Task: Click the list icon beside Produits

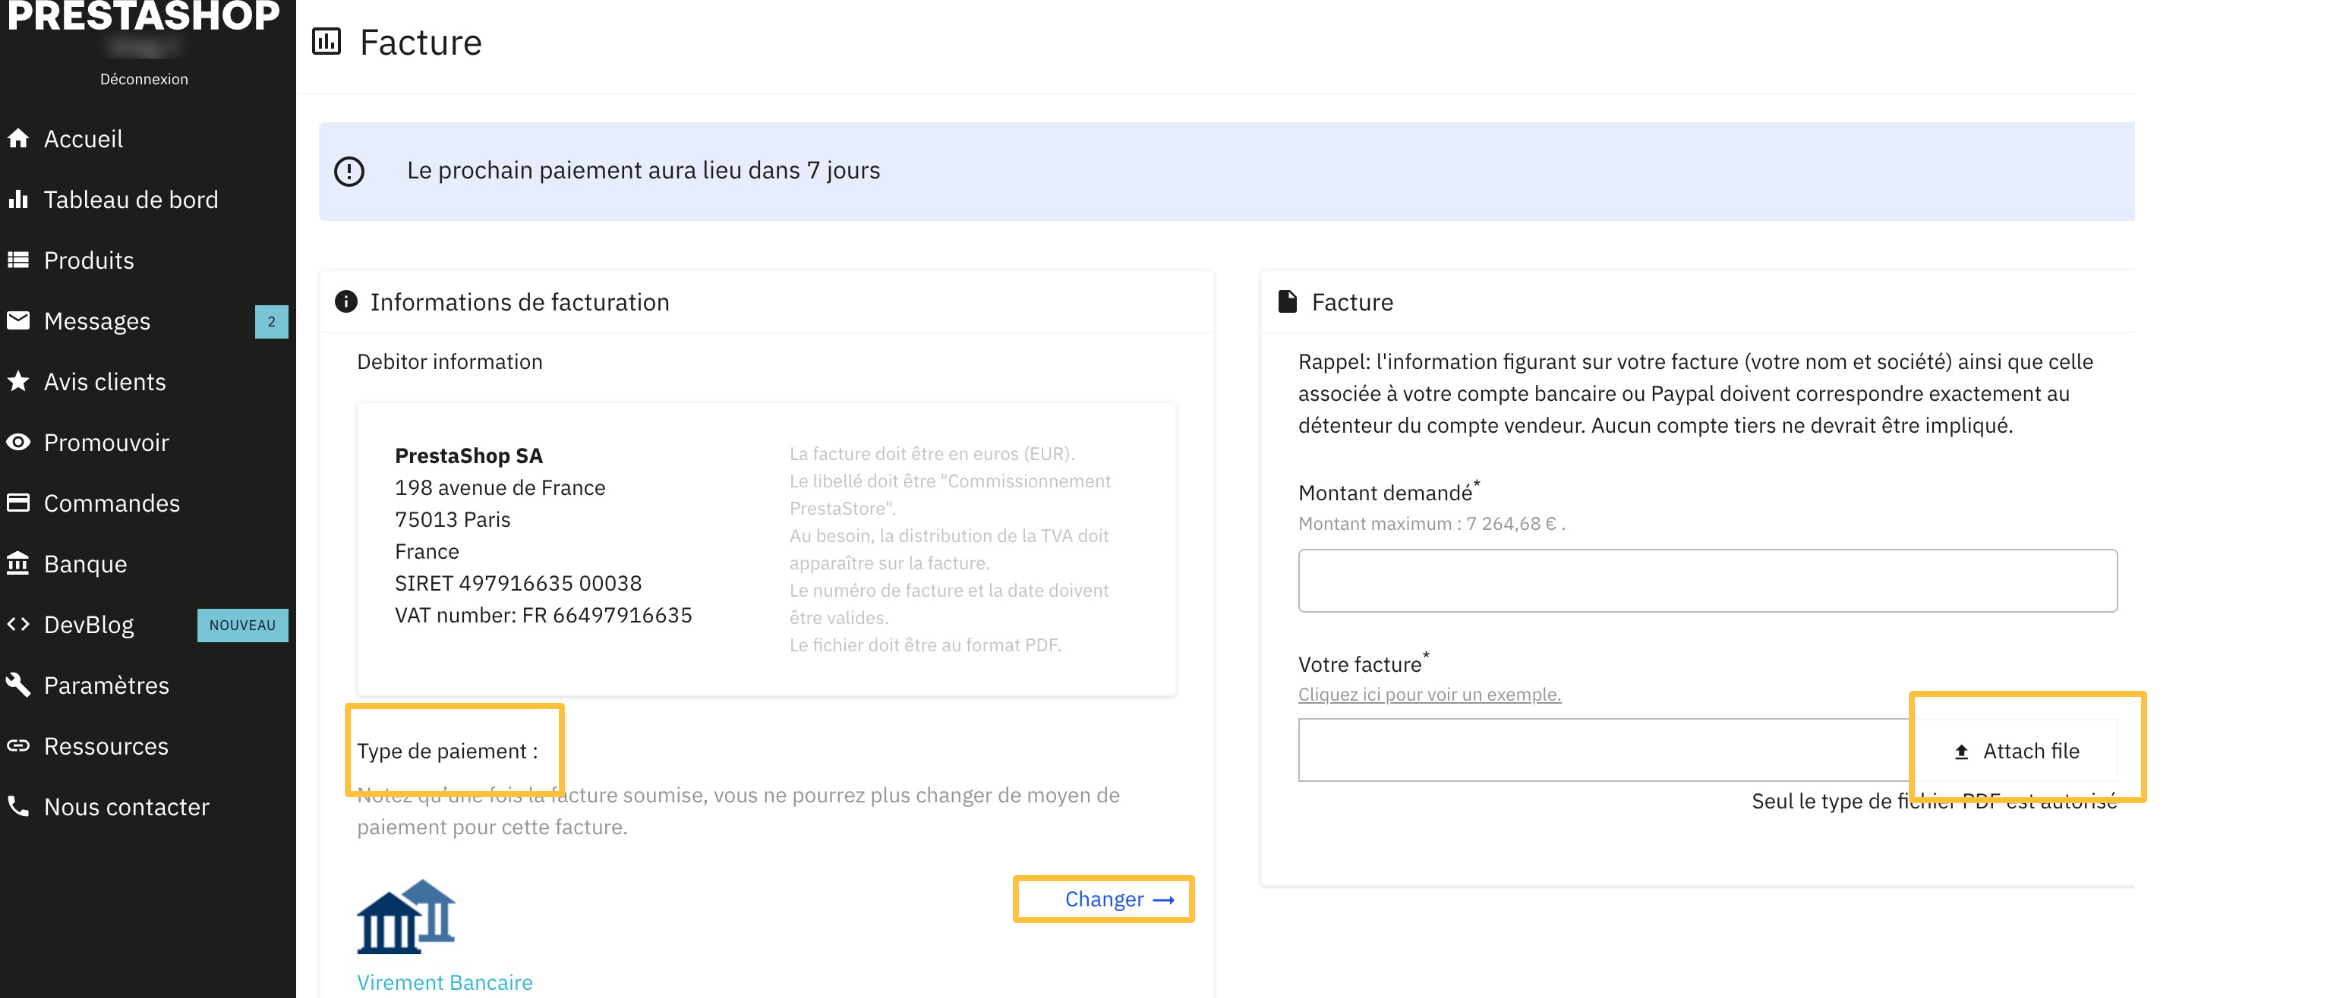Action: click(18, 260)
